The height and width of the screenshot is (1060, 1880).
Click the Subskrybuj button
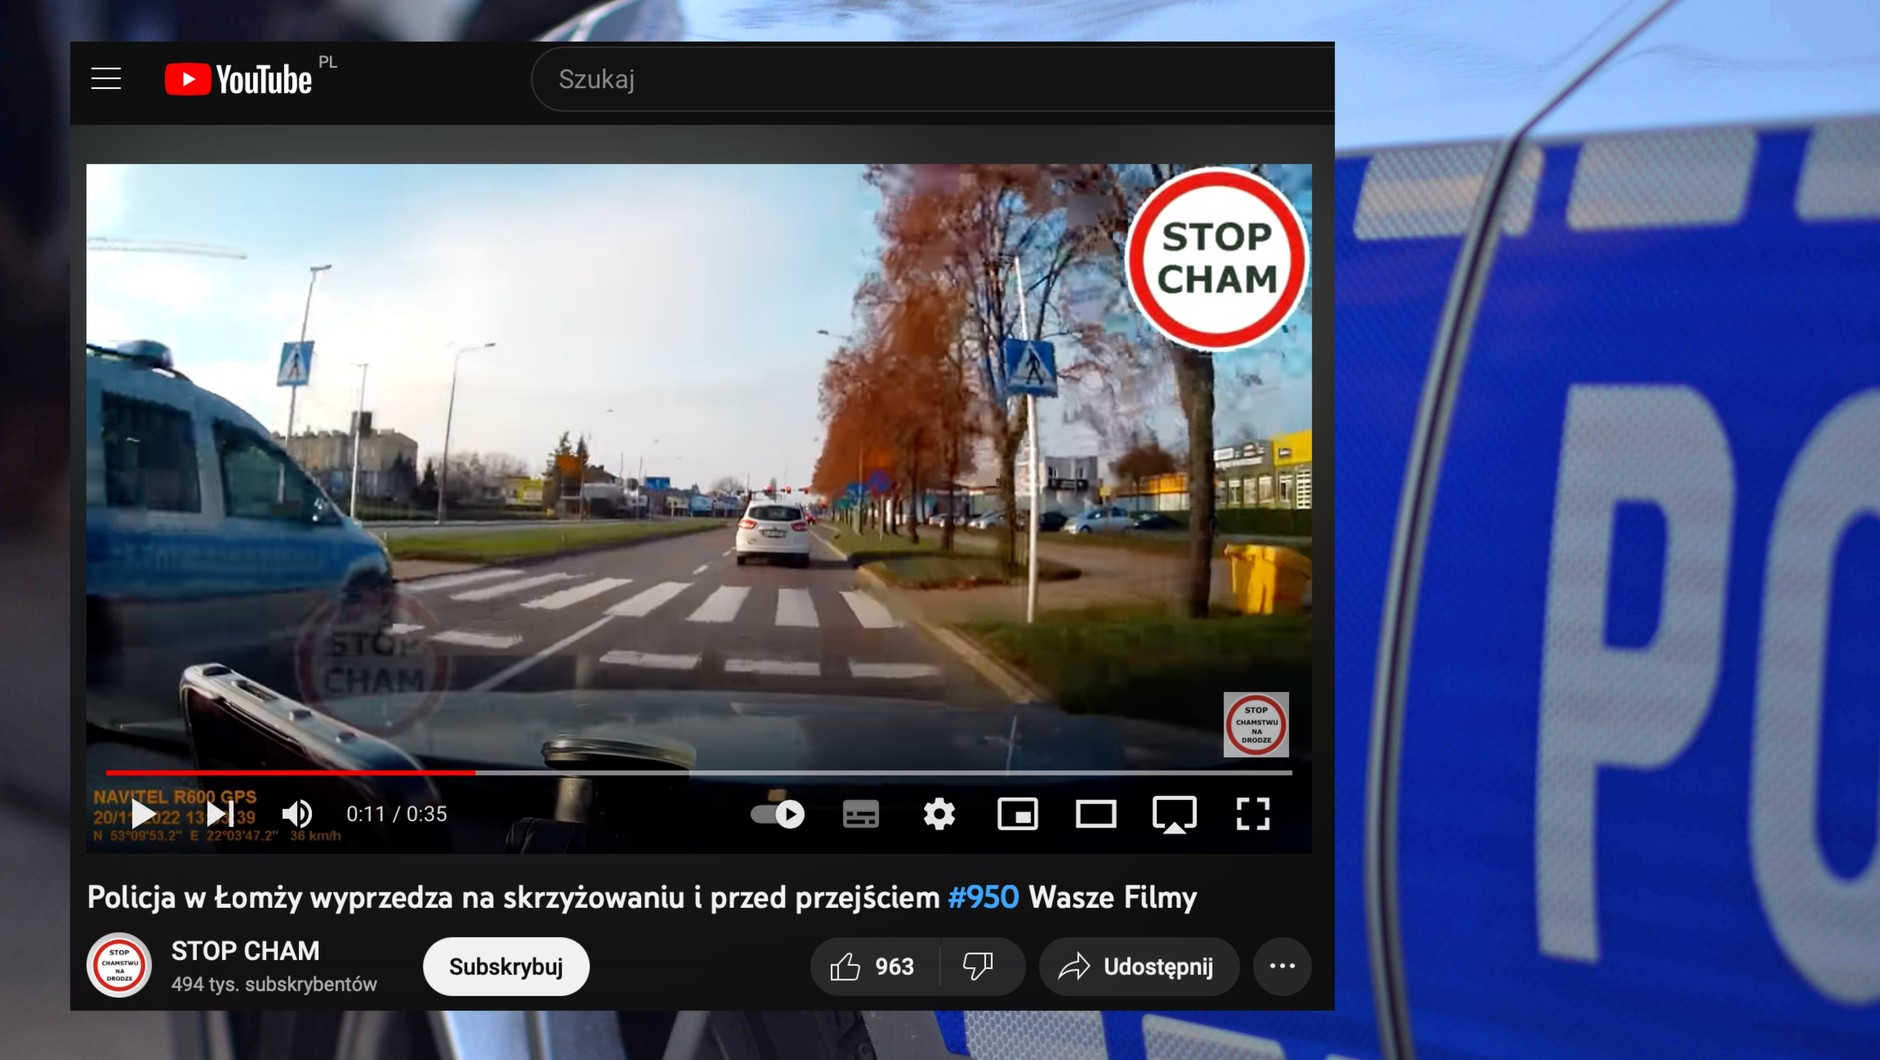pyautogui.click(x=506, y=966)
